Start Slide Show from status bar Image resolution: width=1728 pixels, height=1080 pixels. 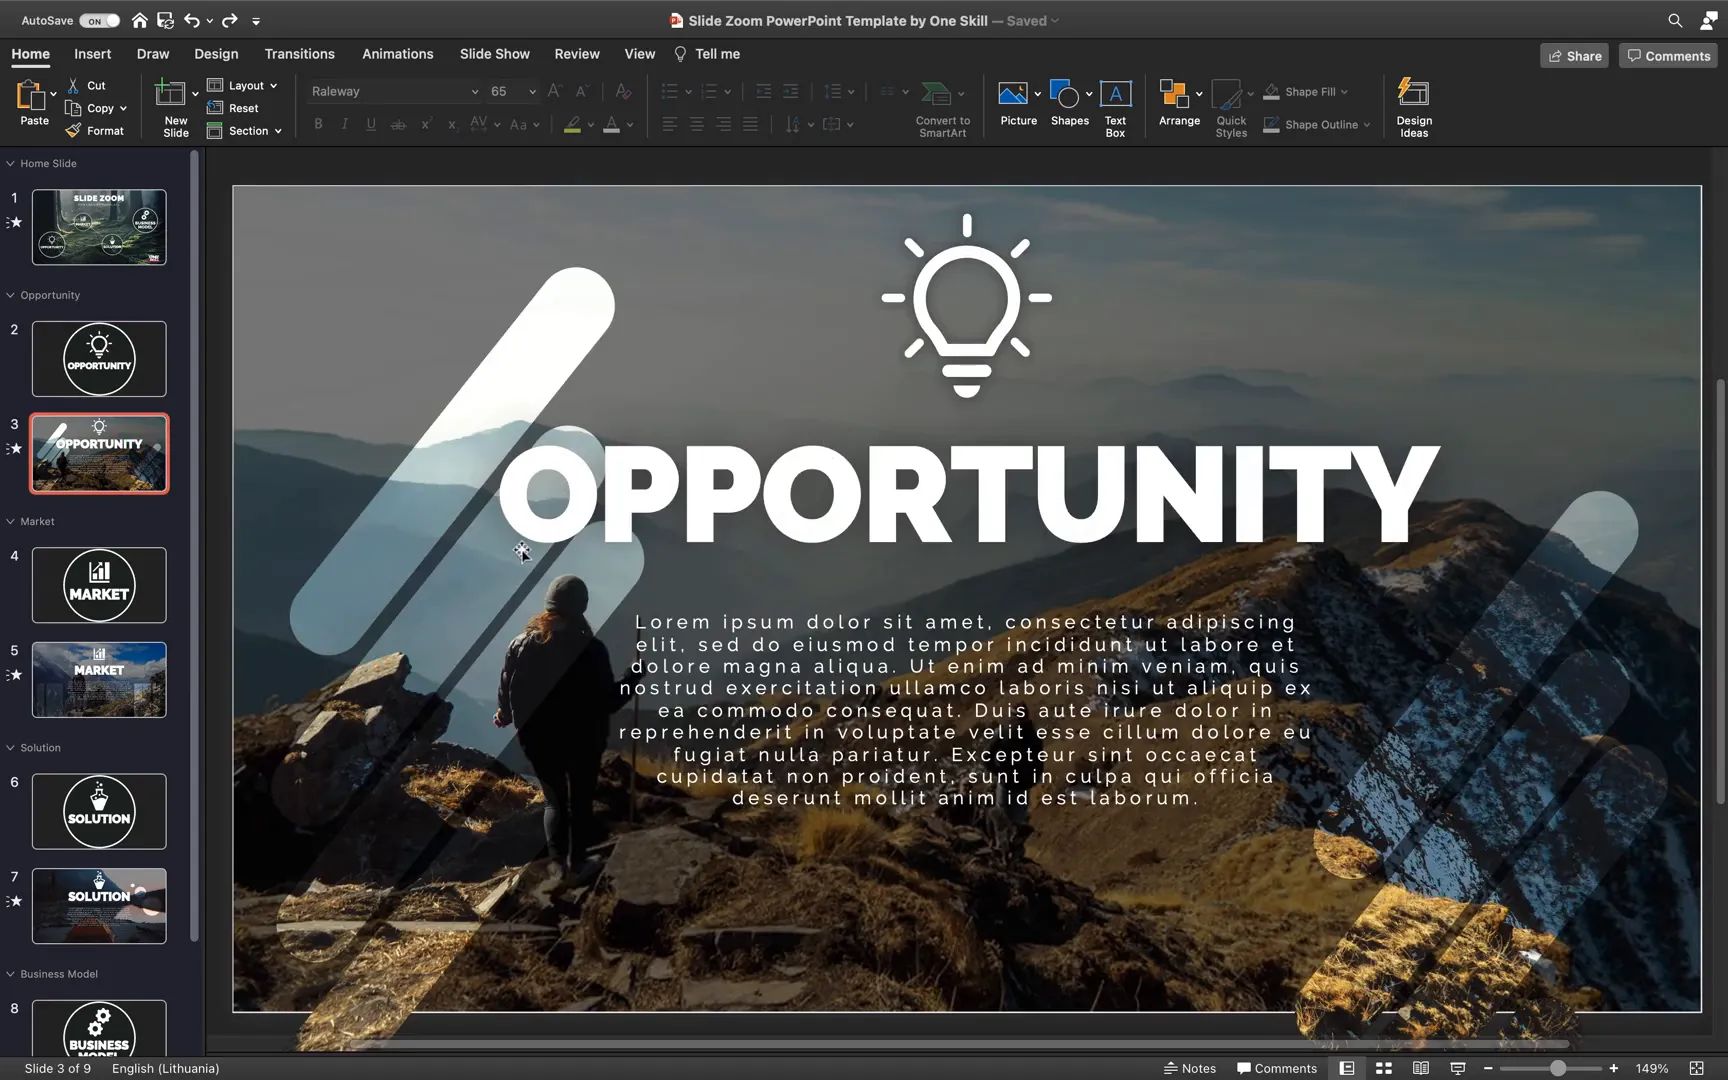(x=1457, y=1068)
